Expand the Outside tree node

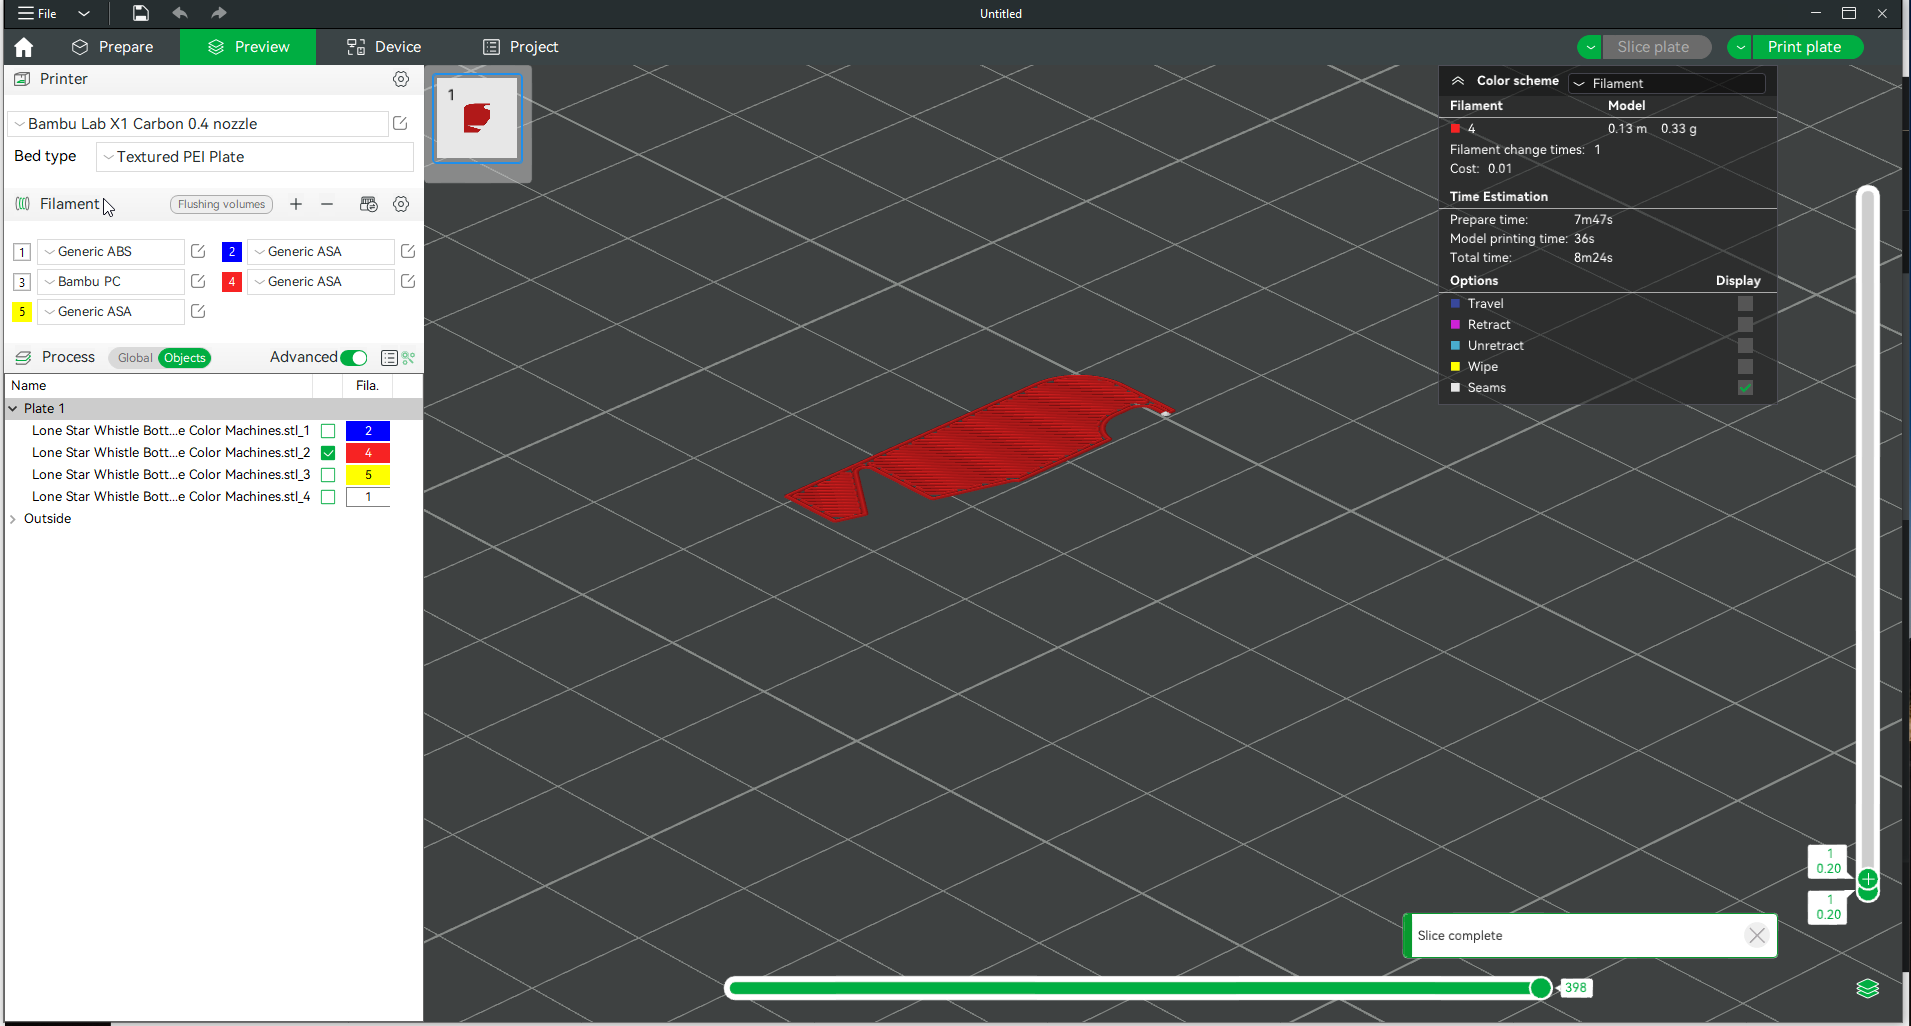pos(13,519)
